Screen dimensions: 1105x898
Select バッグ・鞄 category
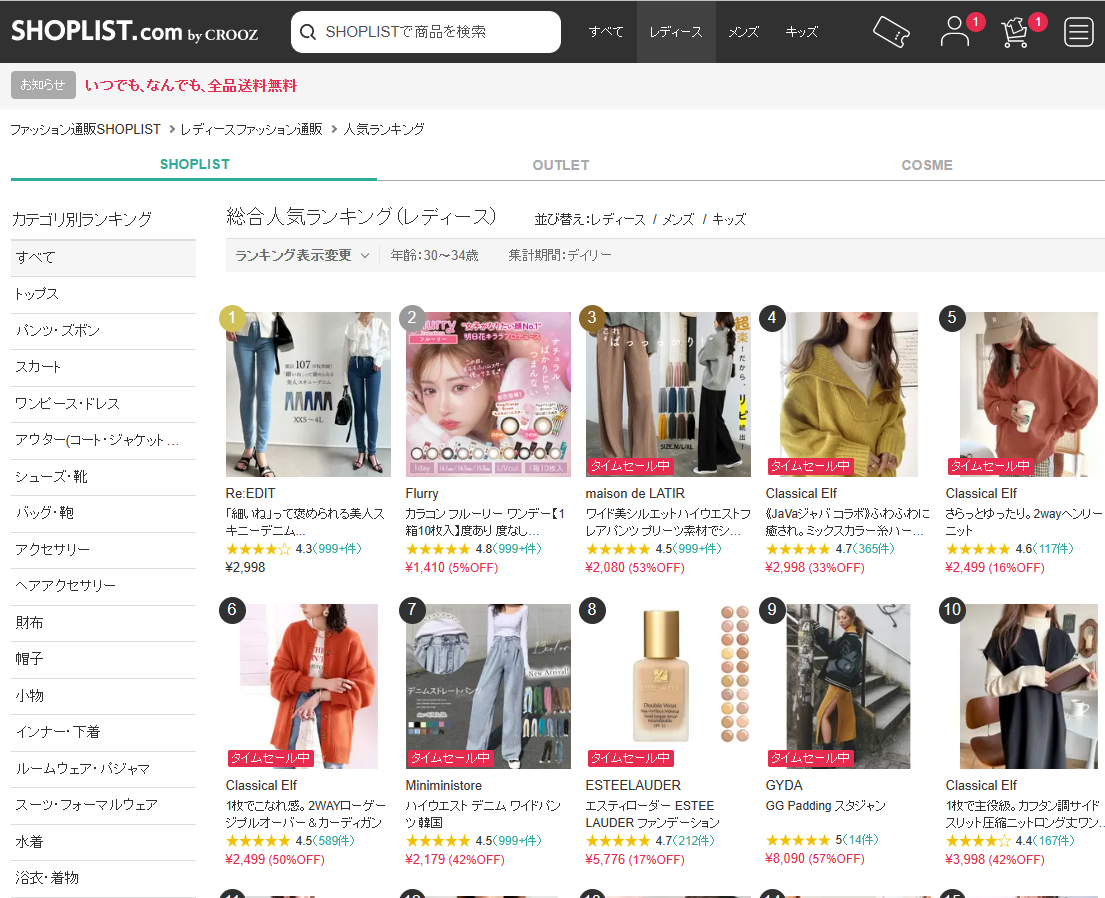(x=104, y=513)
